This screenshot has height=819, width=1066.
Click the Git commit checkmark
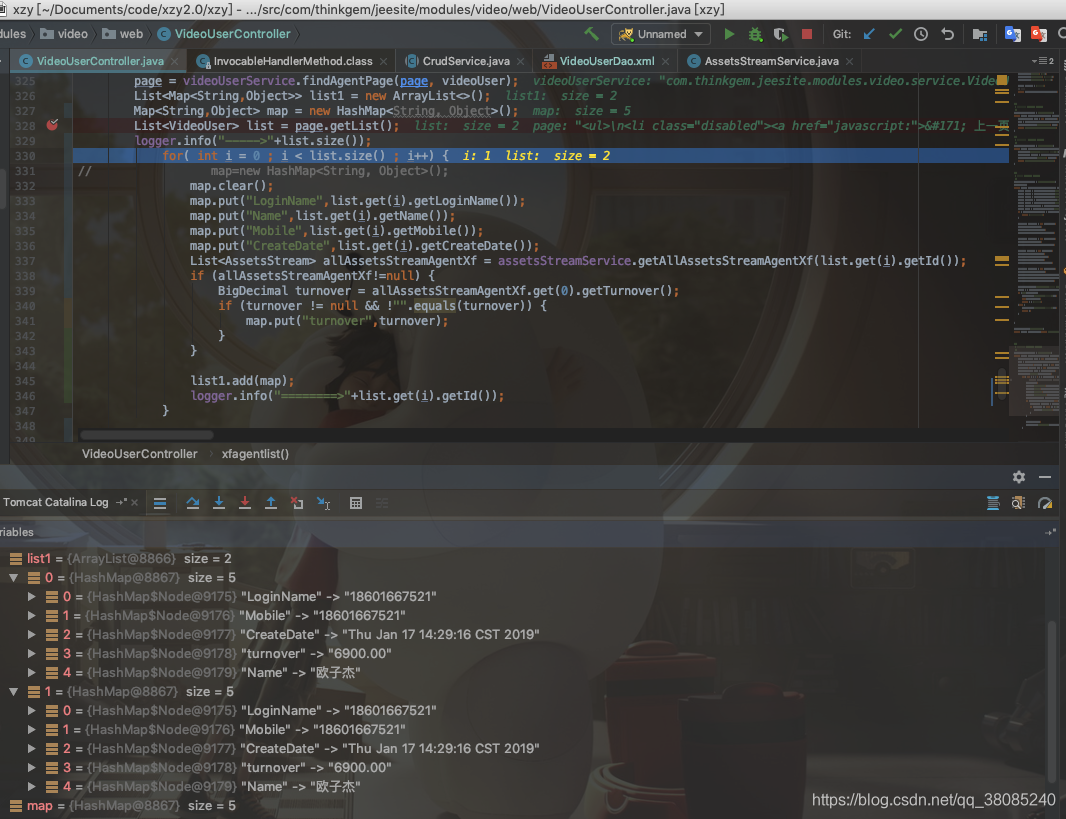click(895, 34)
